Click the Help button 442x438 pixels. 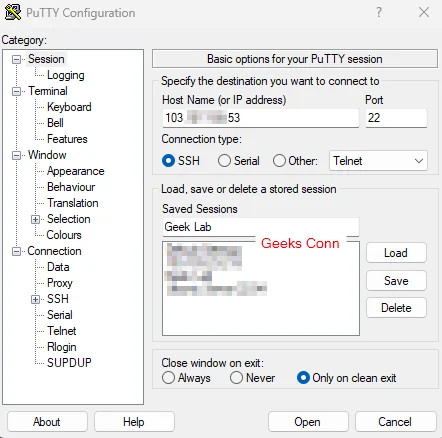134,422
